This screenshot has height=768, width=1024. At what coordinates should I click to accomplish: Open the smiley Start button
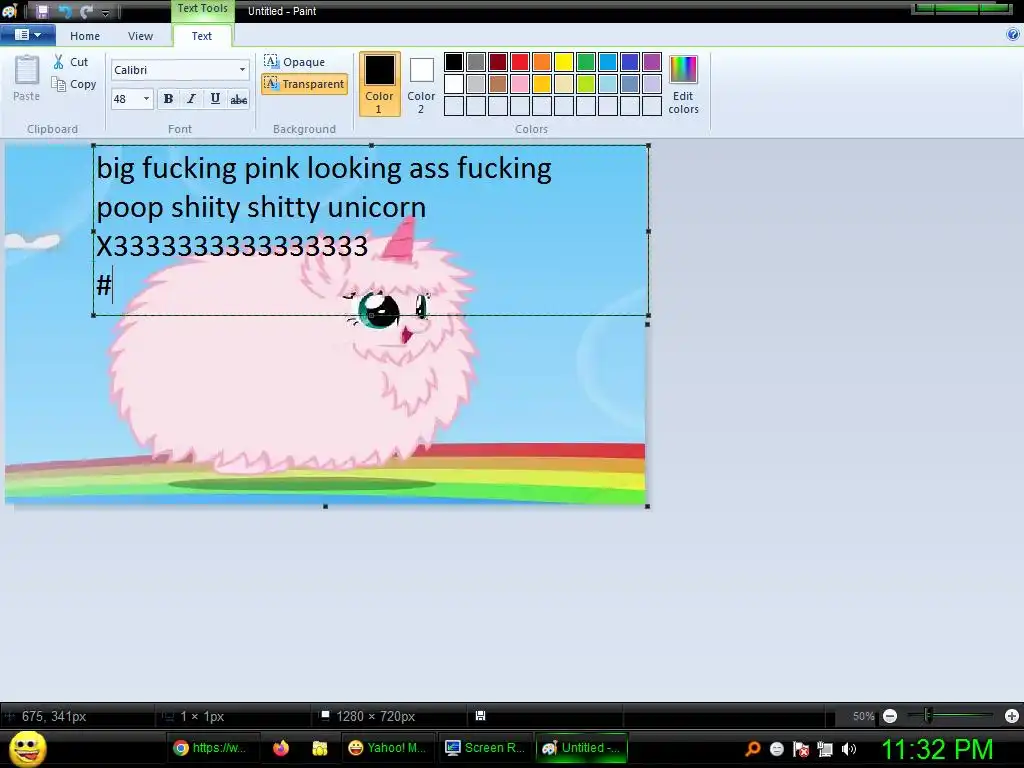coord(27,749)
